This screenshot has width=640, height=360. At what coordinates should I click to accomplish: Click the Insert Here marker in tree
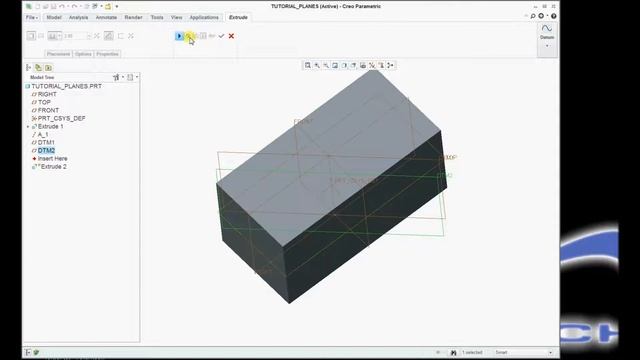coord(52,158)
